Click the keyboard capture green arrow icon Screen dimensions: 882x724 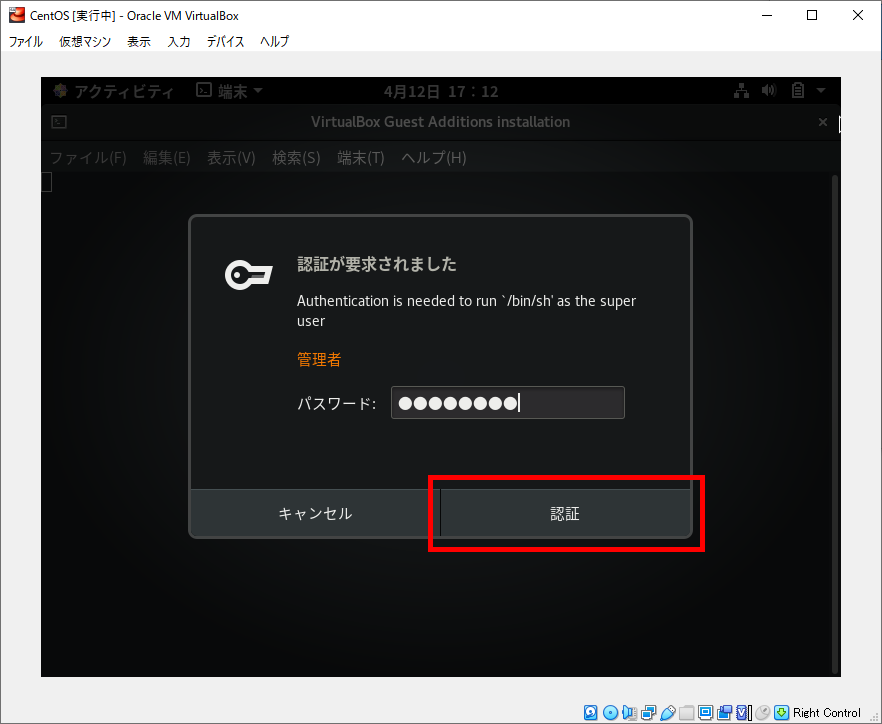pos(781,713)
